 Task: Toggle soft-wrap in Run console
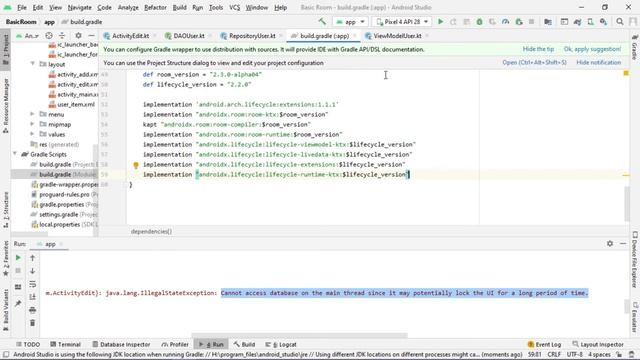[33, 284]
